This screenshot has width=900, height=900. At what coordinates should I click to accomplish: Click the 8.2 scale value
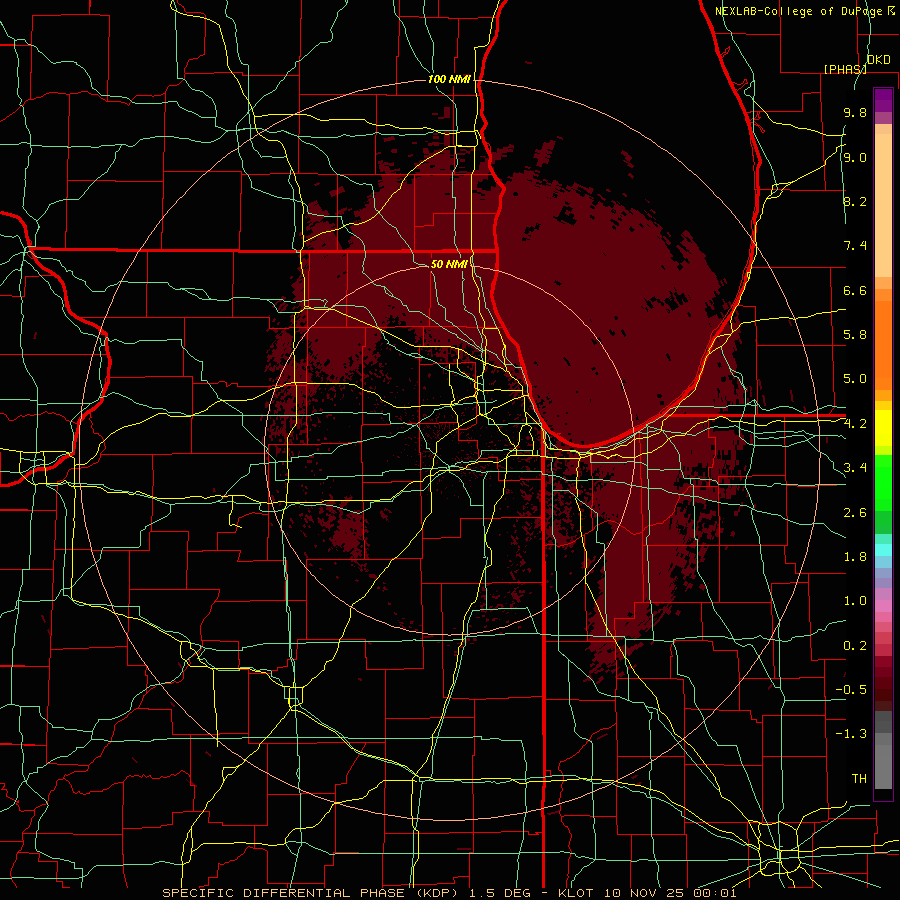(855, 201)
